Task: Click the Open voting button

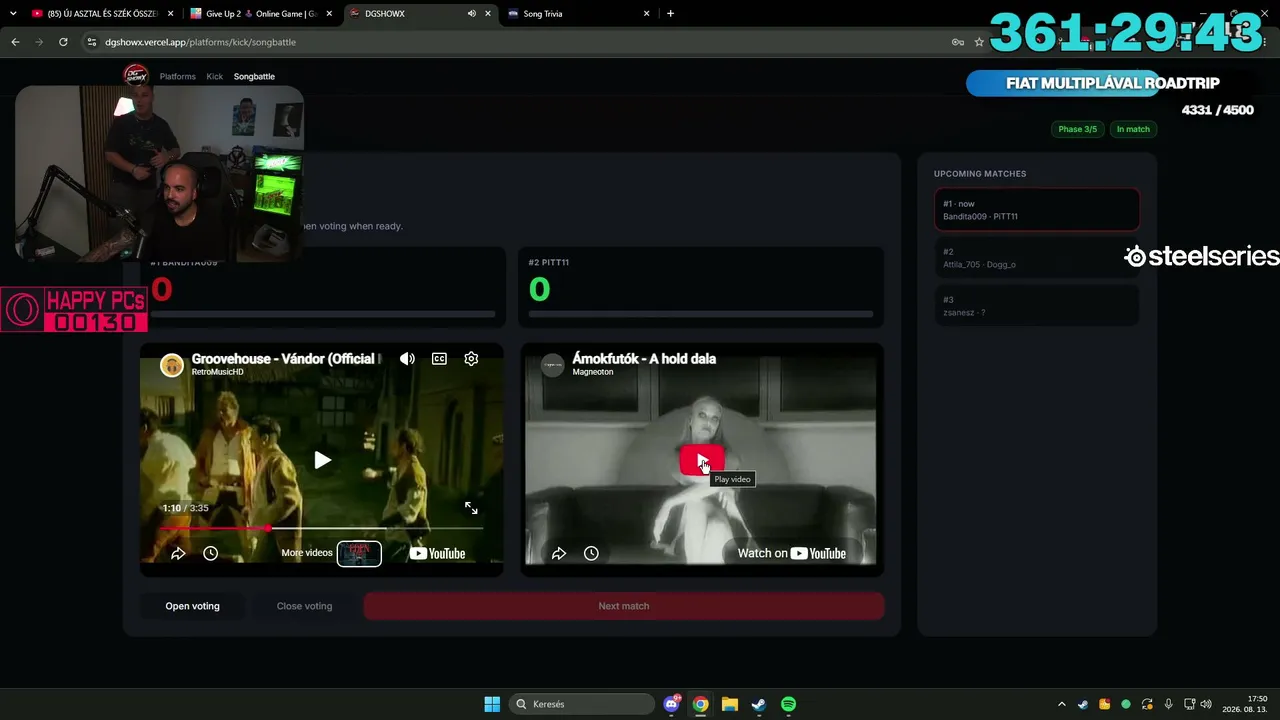Action: pyautogui.click(x=192, y=606)
